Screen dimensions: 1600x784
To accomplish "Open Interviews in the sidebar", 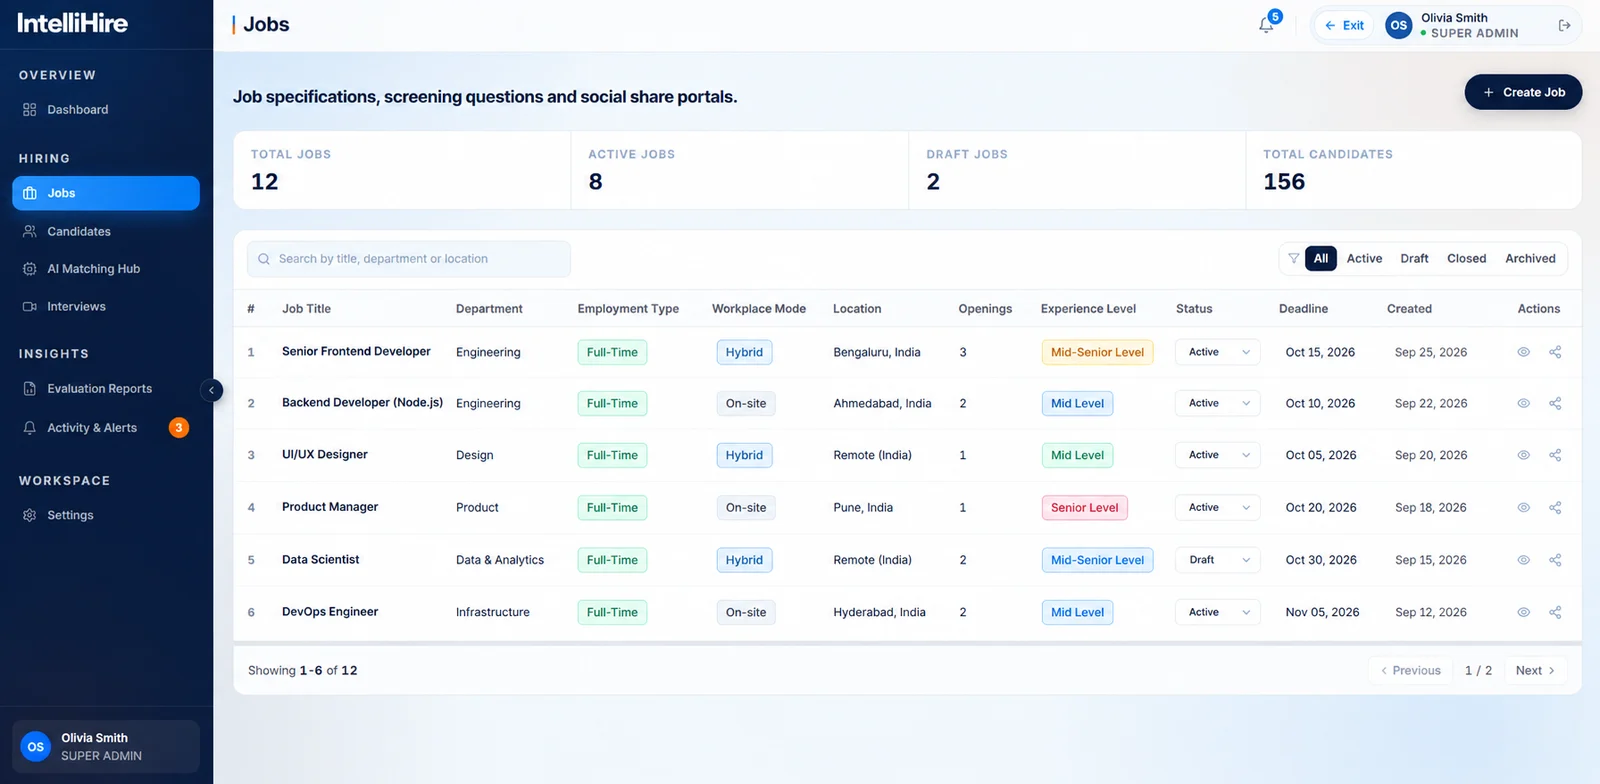I will pyautogui.click(x=106, y=307).
